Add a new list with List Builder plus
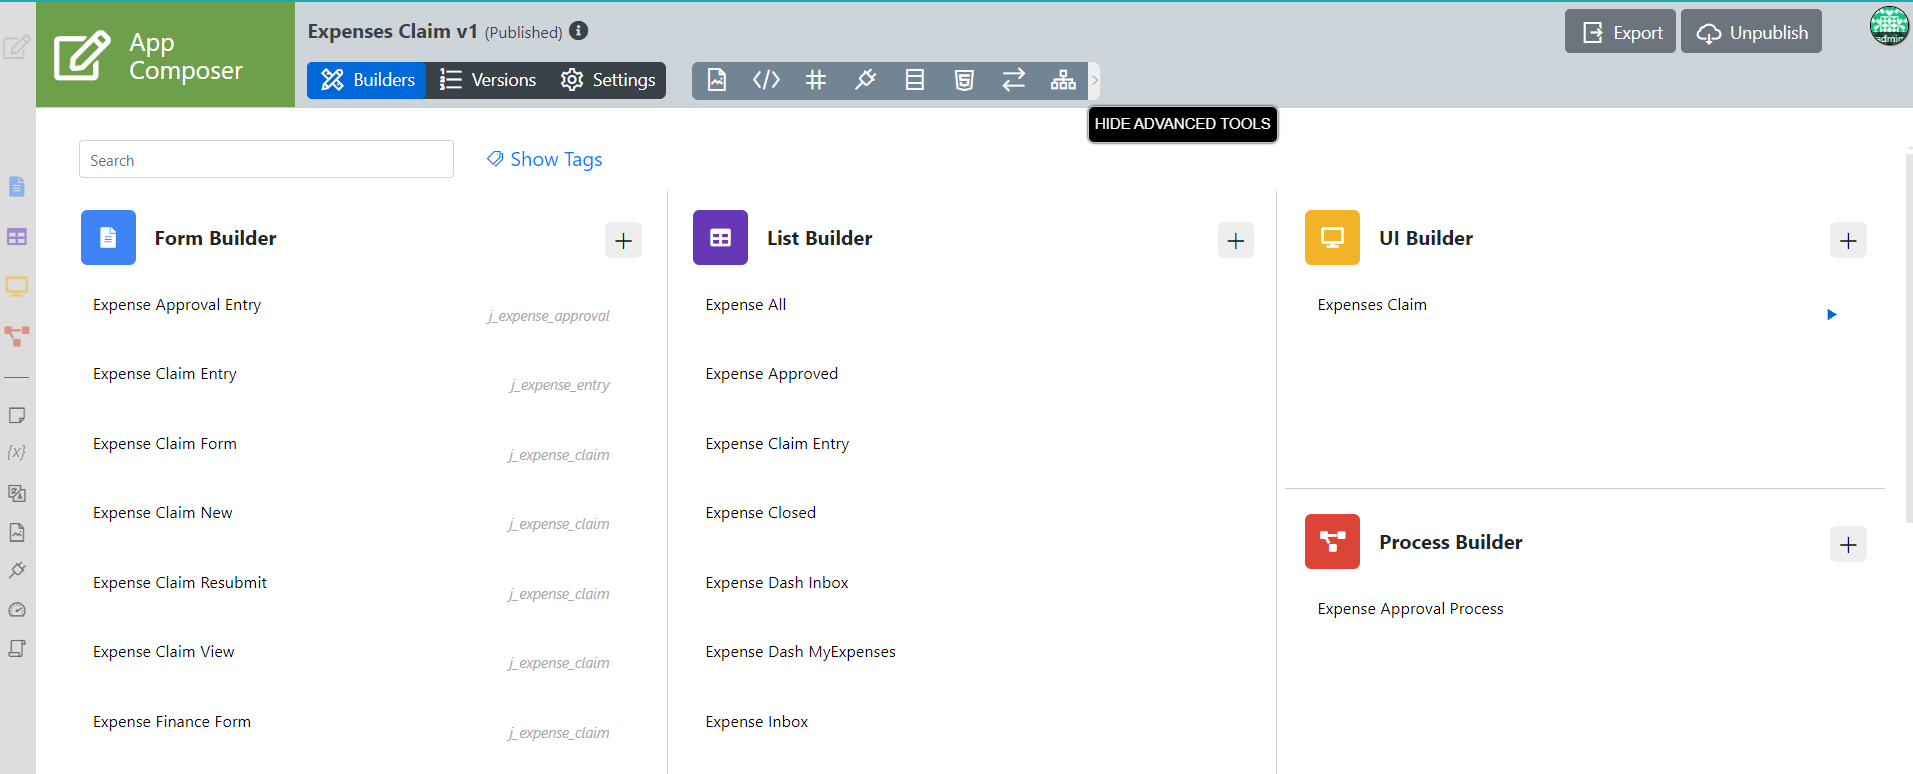1913x774 pixels. pyautogui.click(x=1236, y=240)
